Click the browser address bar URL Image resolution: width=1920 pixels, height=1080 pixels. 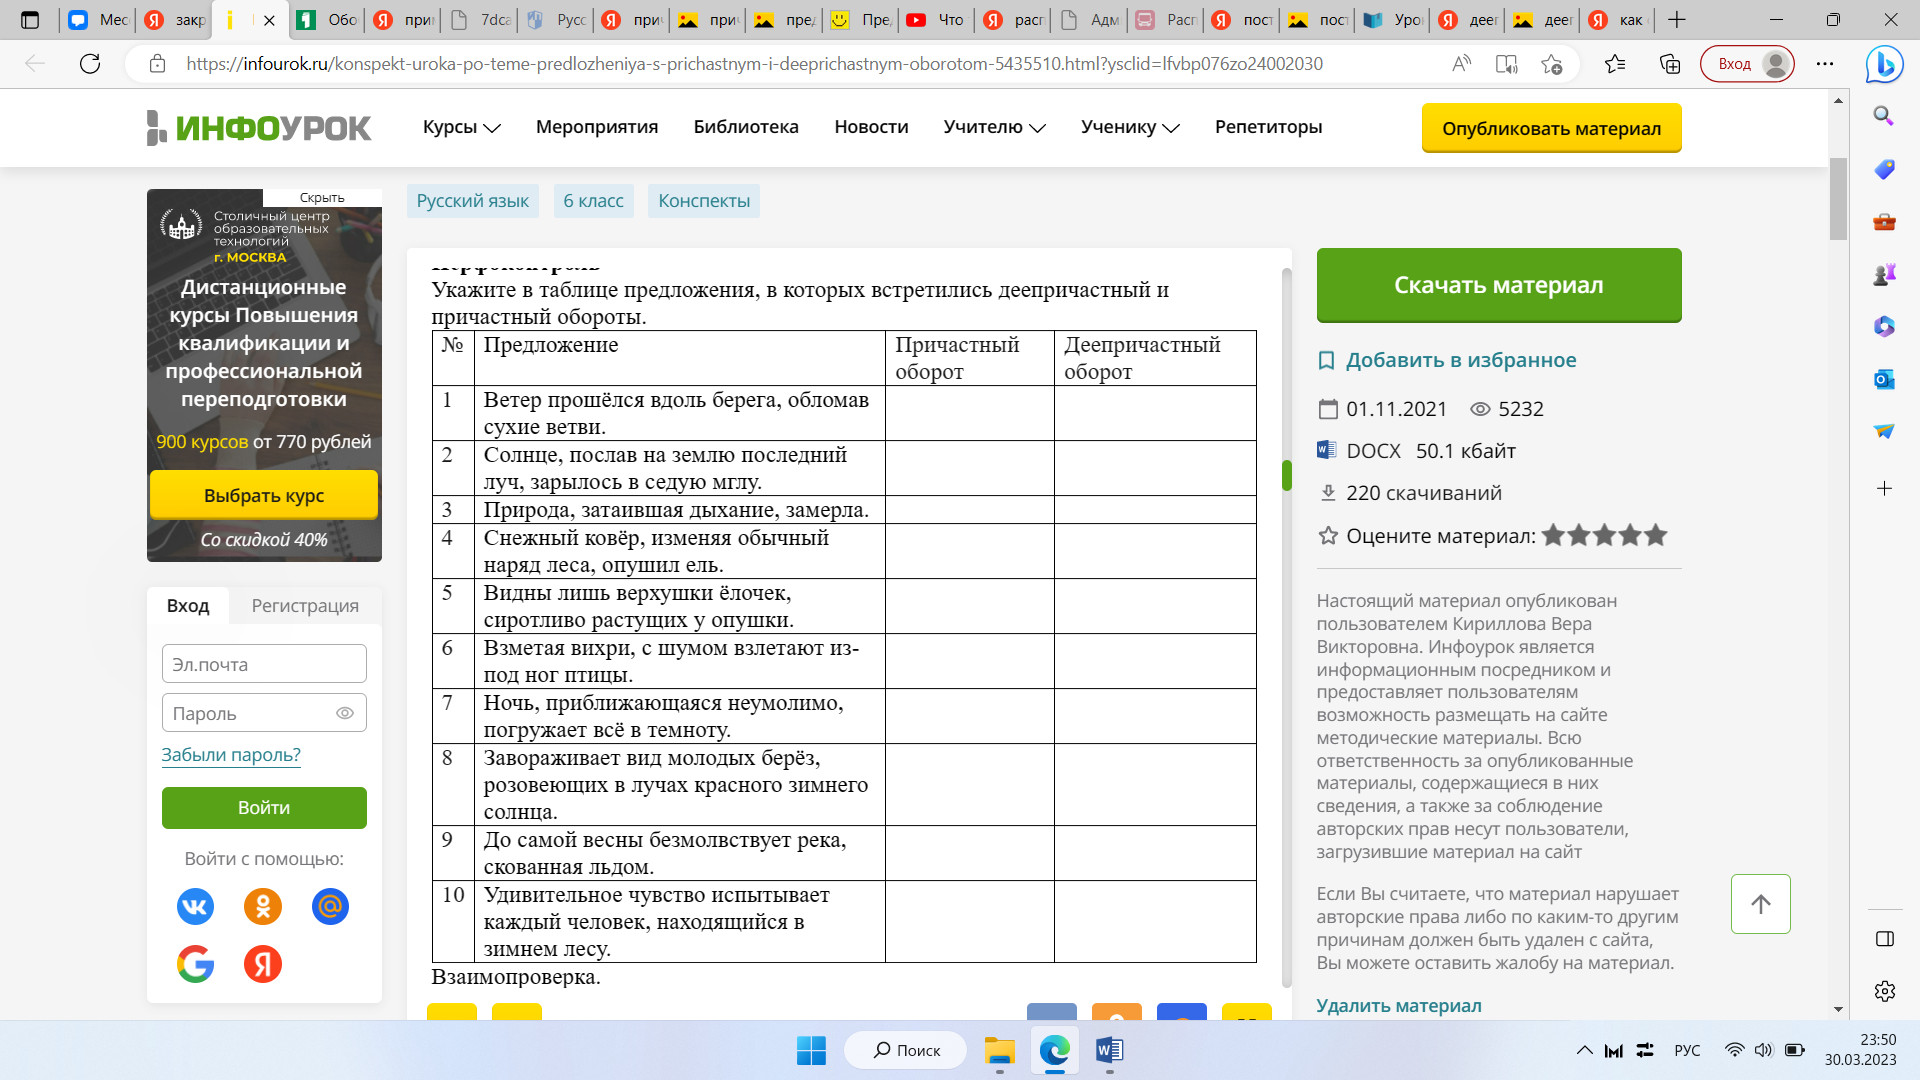[754, 64]
